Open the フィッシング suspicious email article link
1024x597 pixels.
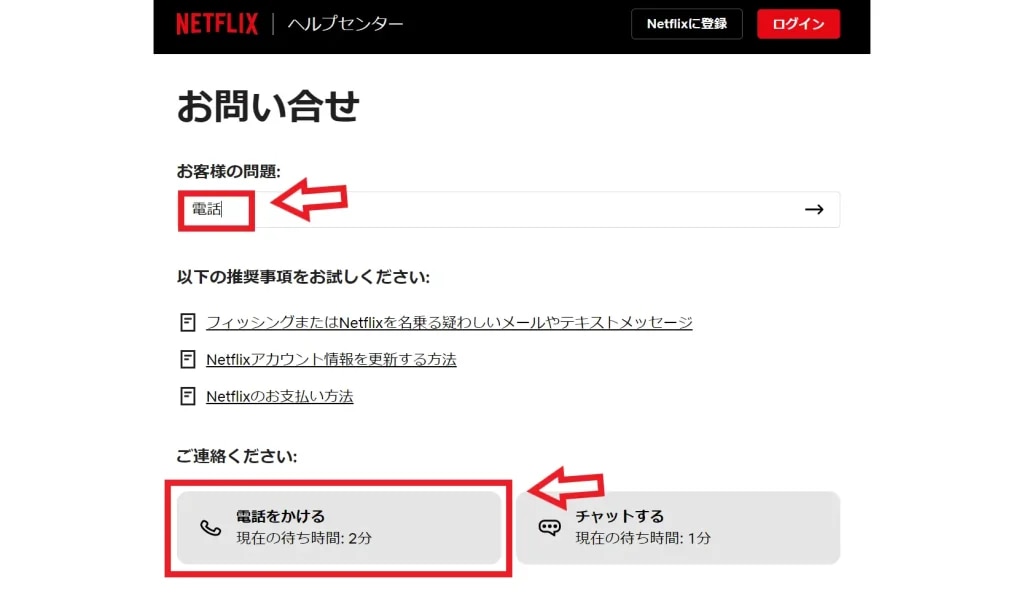coord(449,322)
